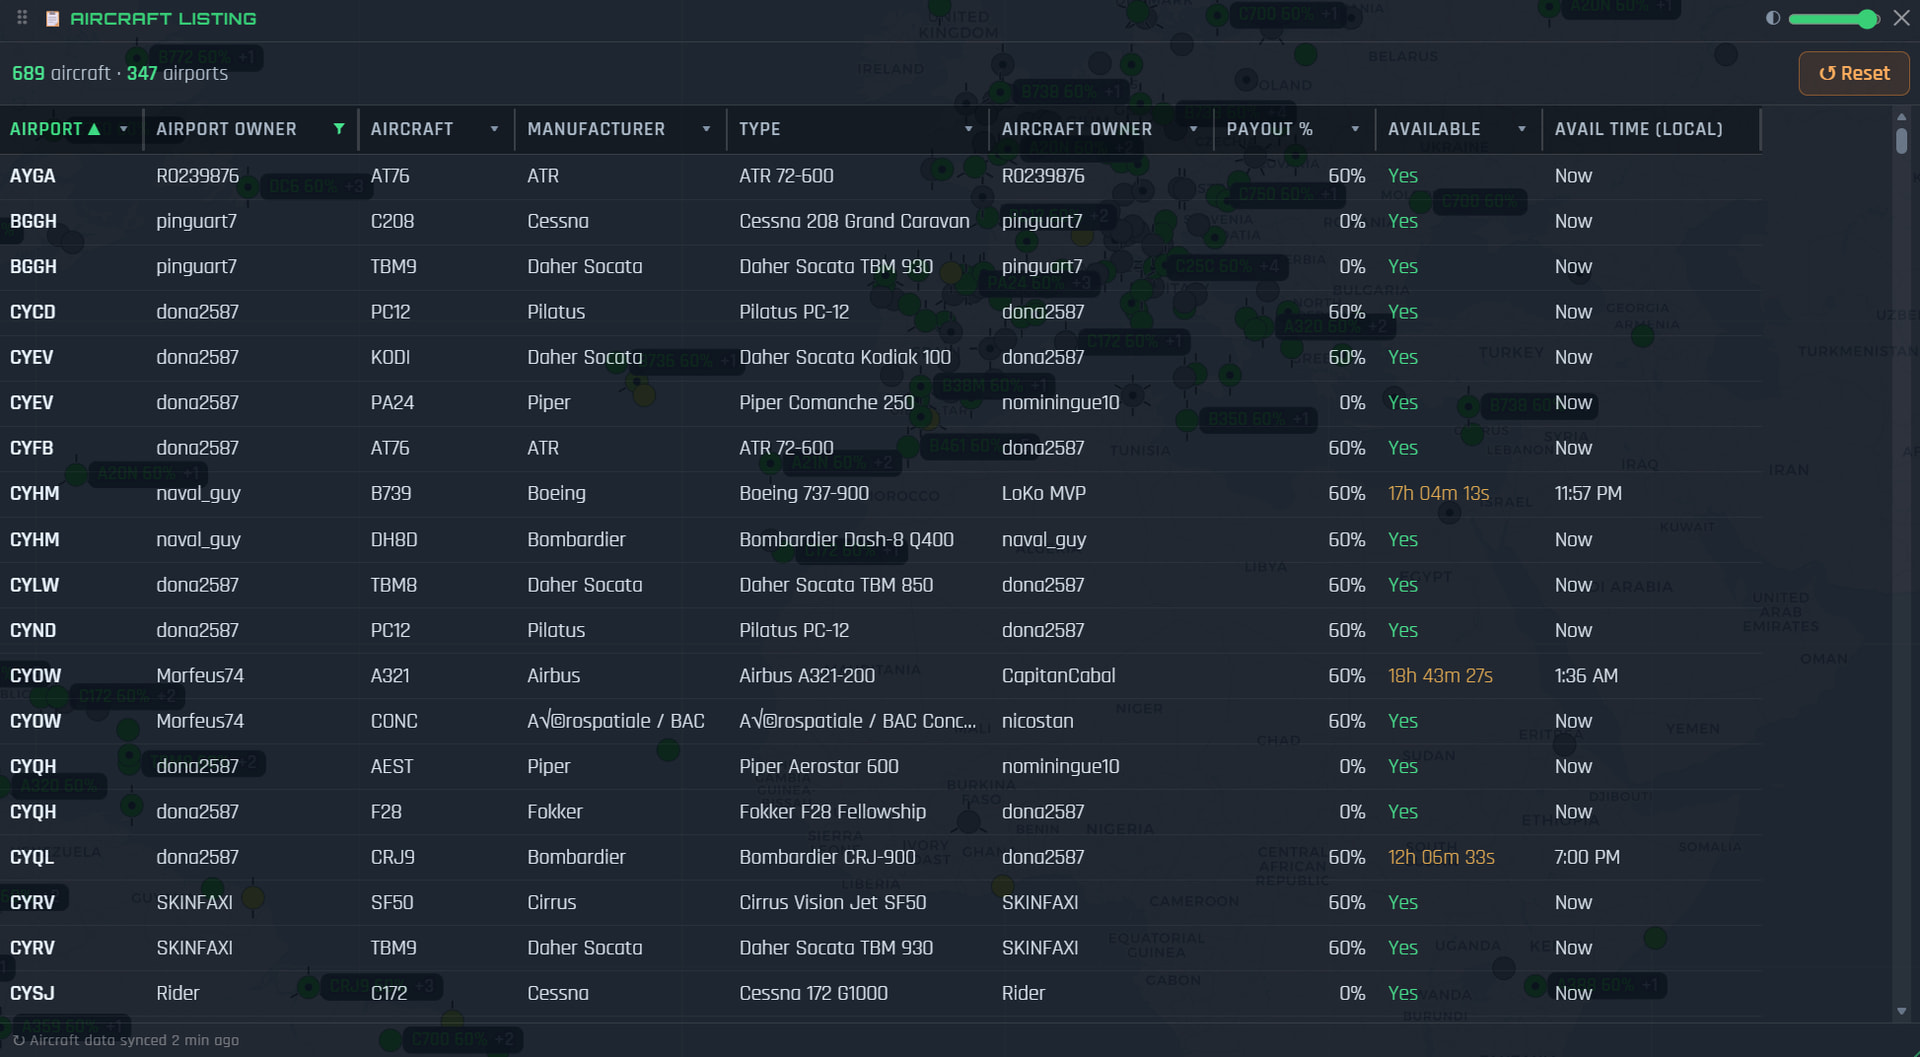1920x1057 pixels.
Task: Select the Cessna 208 Grand Caravan cell
Action: click(x=854, y=221)
